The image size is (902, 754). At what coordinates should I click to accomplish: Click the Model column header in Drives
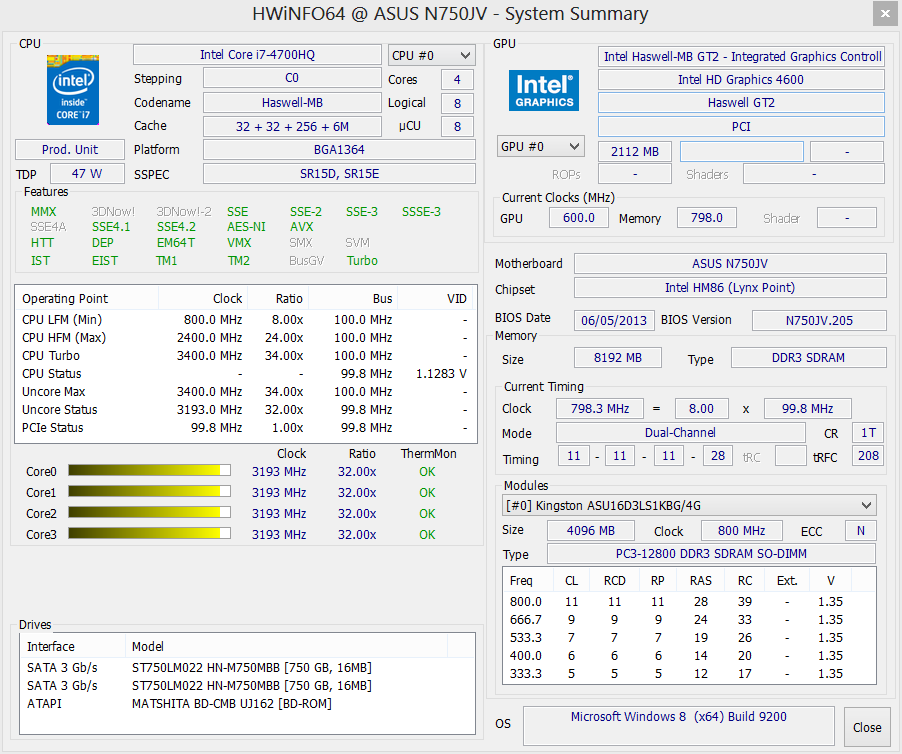(286, 646)
